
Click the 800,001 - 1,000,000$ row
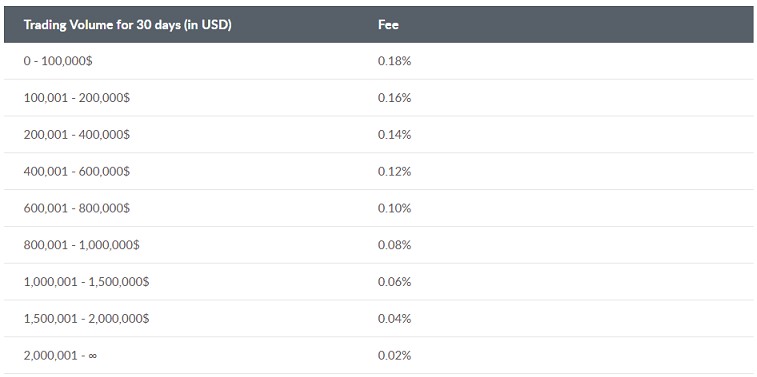pos(378,245)
